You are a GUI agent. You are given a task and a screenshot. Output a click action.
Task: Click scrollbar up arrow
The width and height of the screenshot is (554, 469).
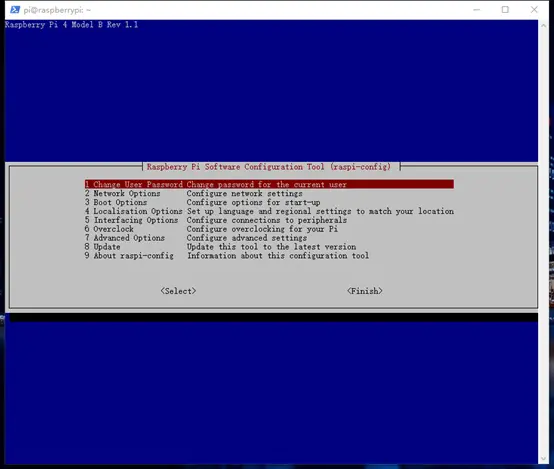pyautogui.click(x=544, y=25)
